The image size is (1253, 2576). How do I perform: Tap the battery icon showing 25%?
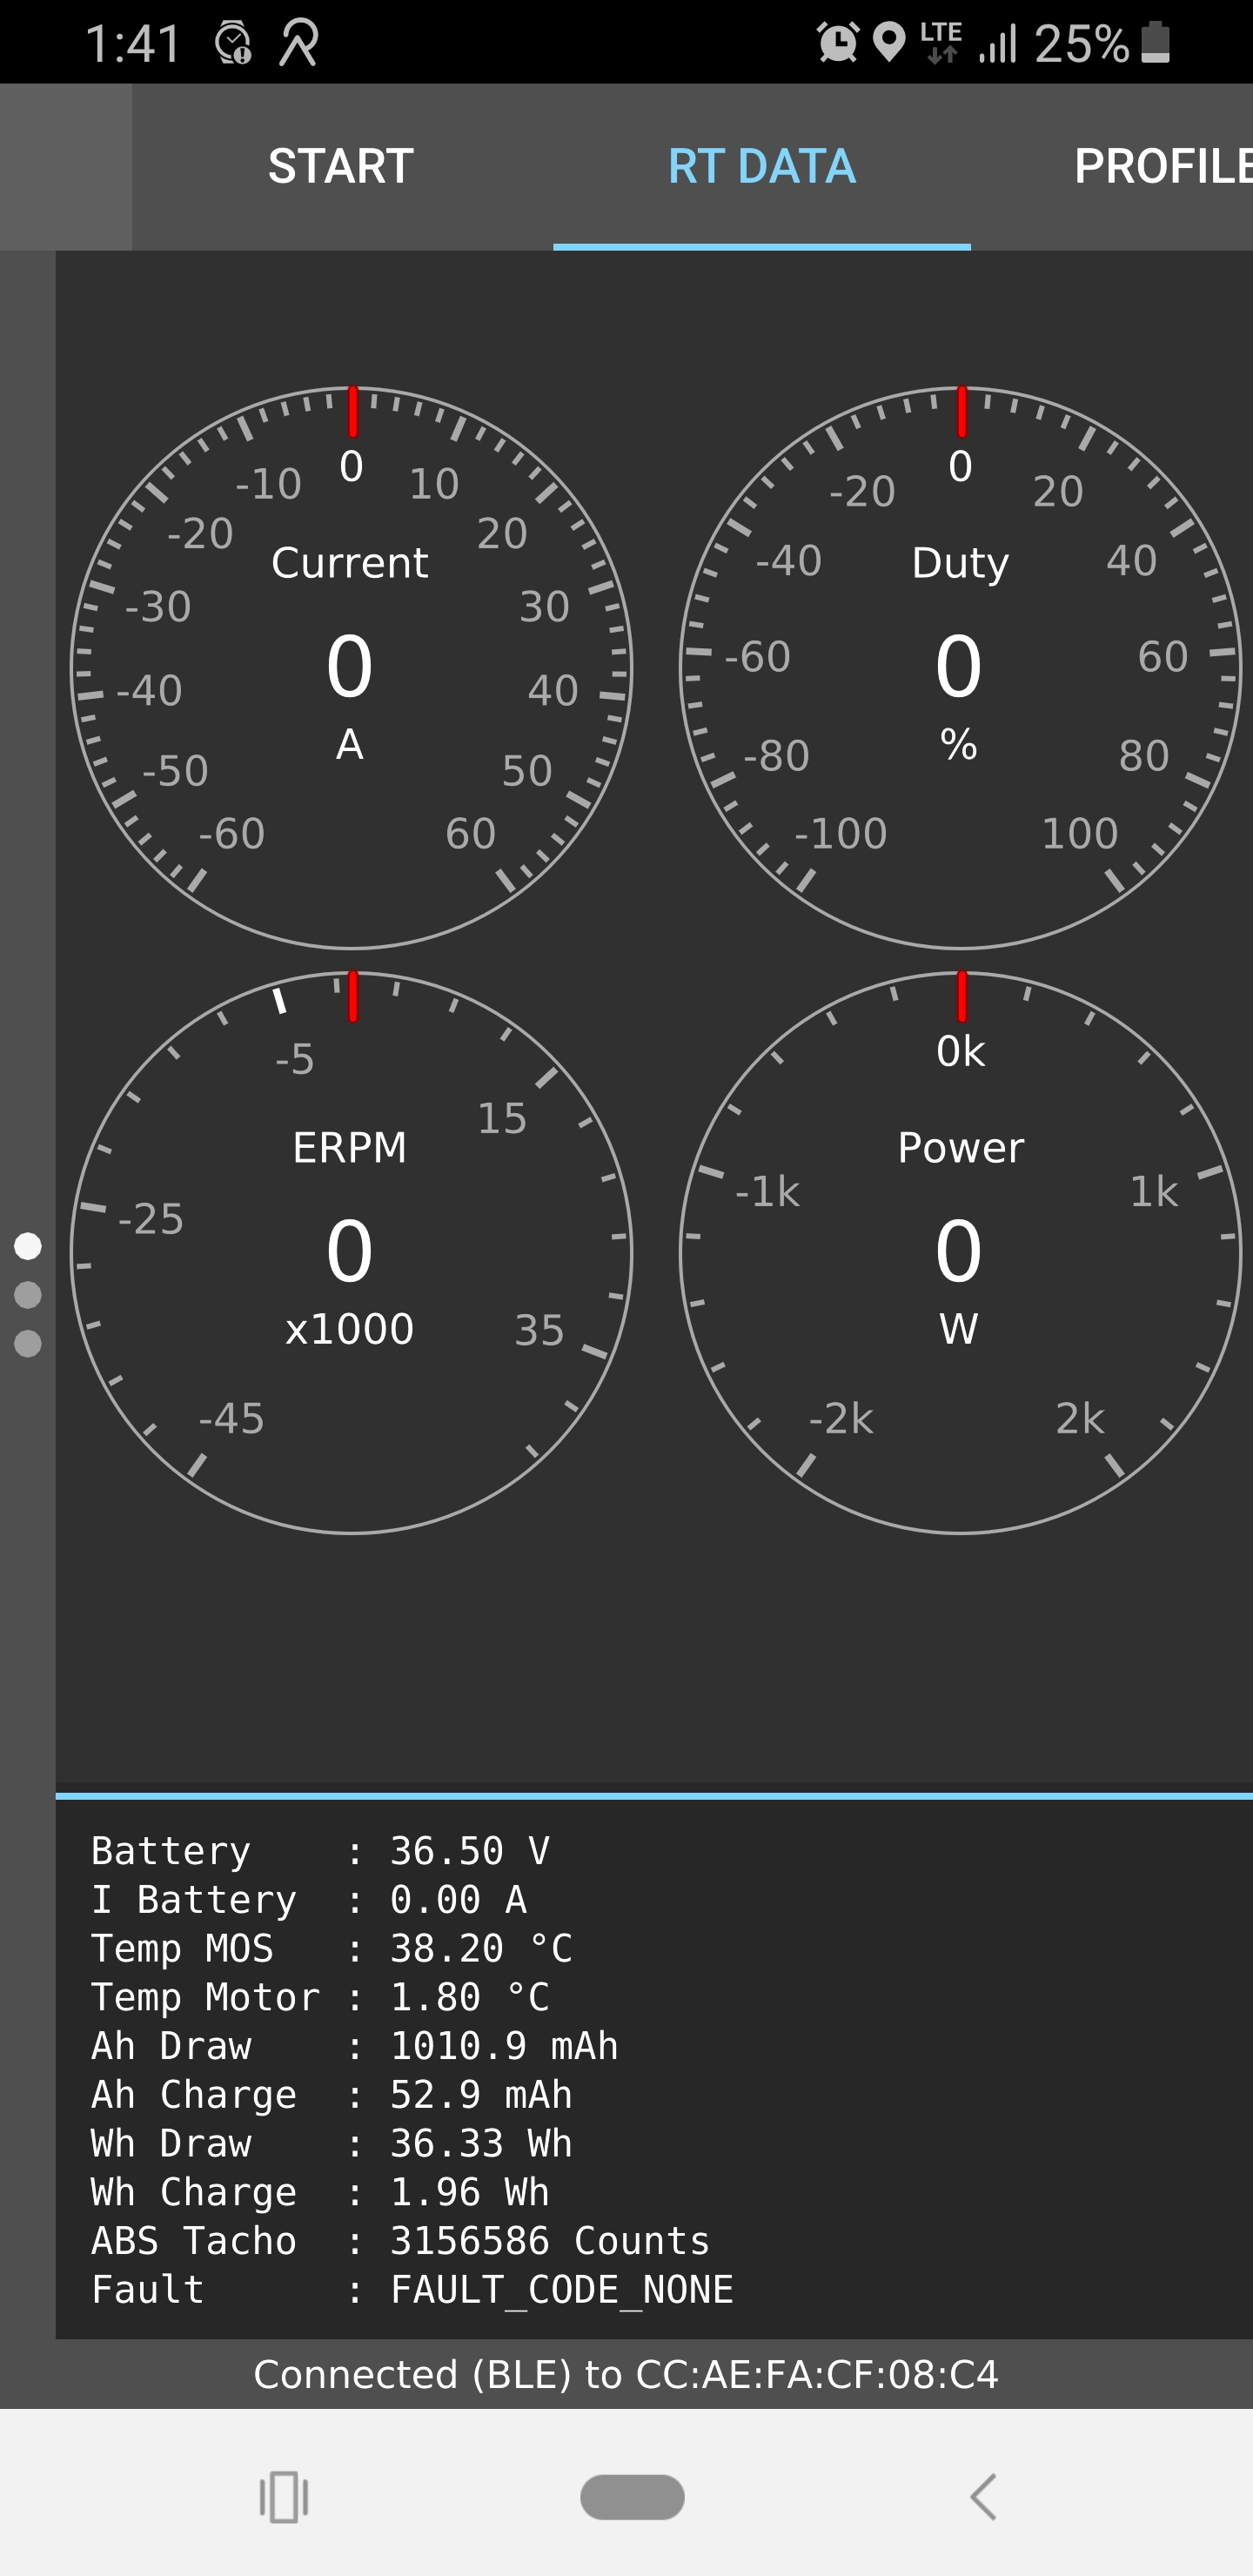1155,43
